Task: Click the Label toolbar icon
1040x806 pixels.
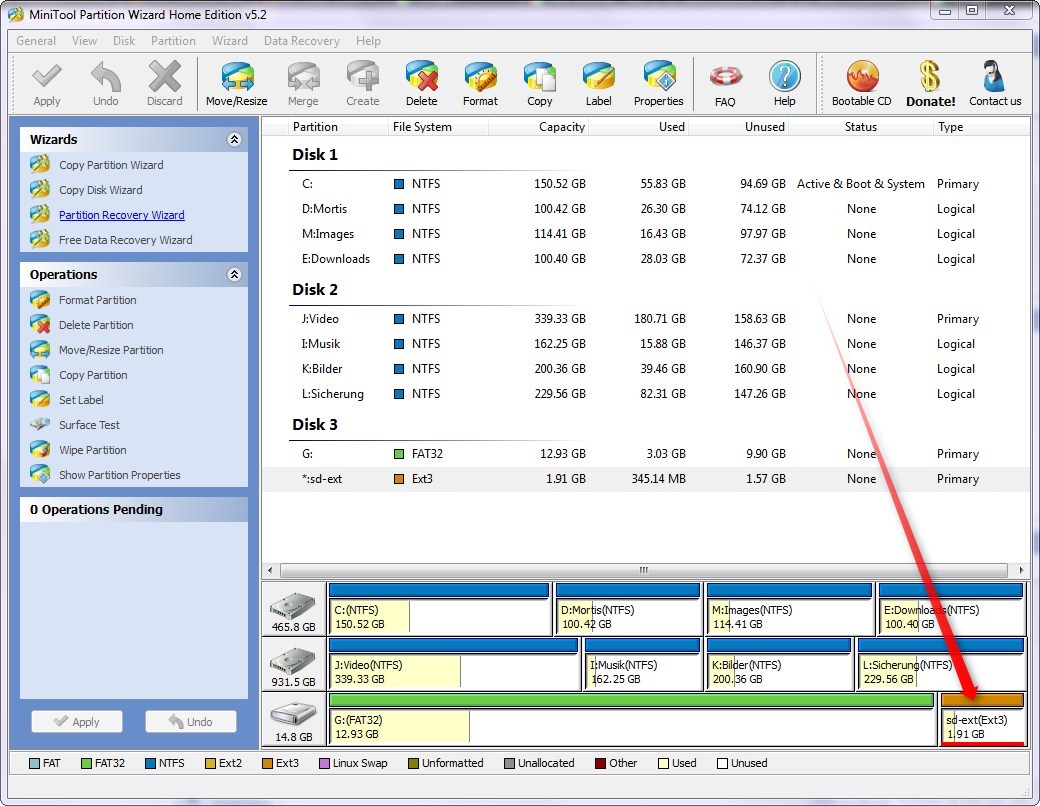Action: [598, 84]
